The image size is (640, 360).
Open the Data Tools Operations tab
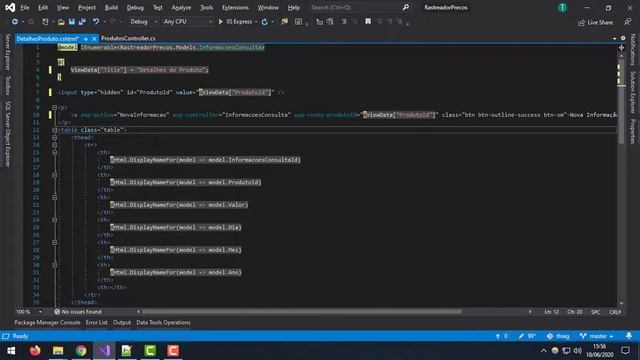(163, 322)
